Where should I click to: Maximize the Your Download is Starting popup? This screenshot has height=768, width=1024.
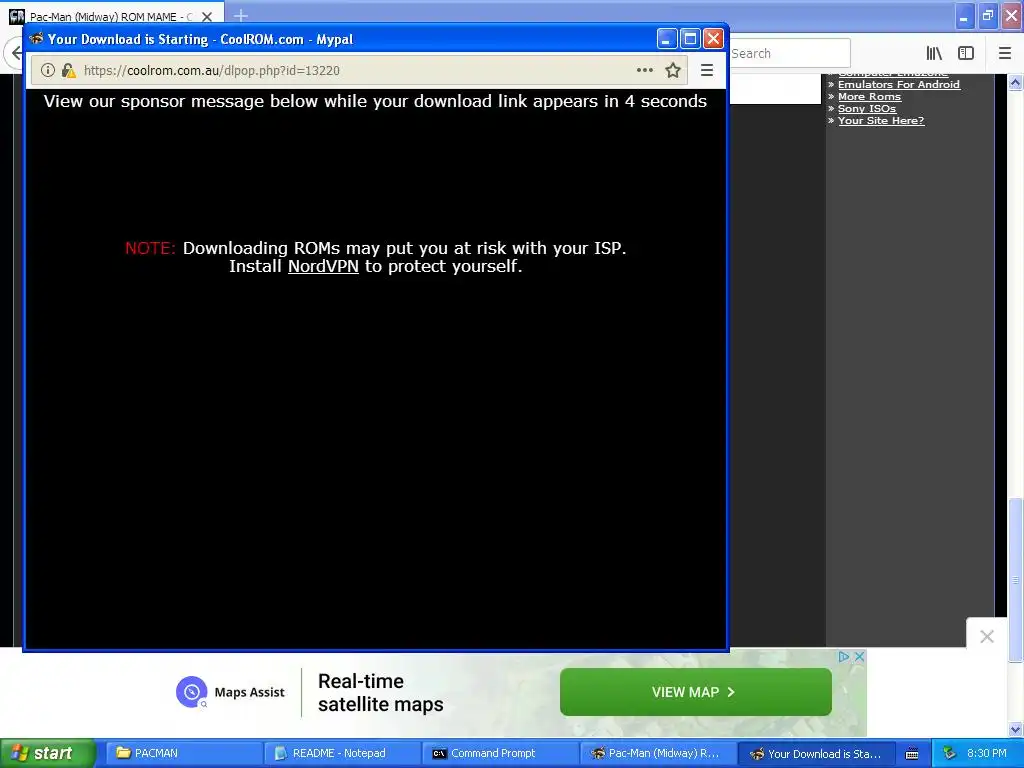point(690,39)
